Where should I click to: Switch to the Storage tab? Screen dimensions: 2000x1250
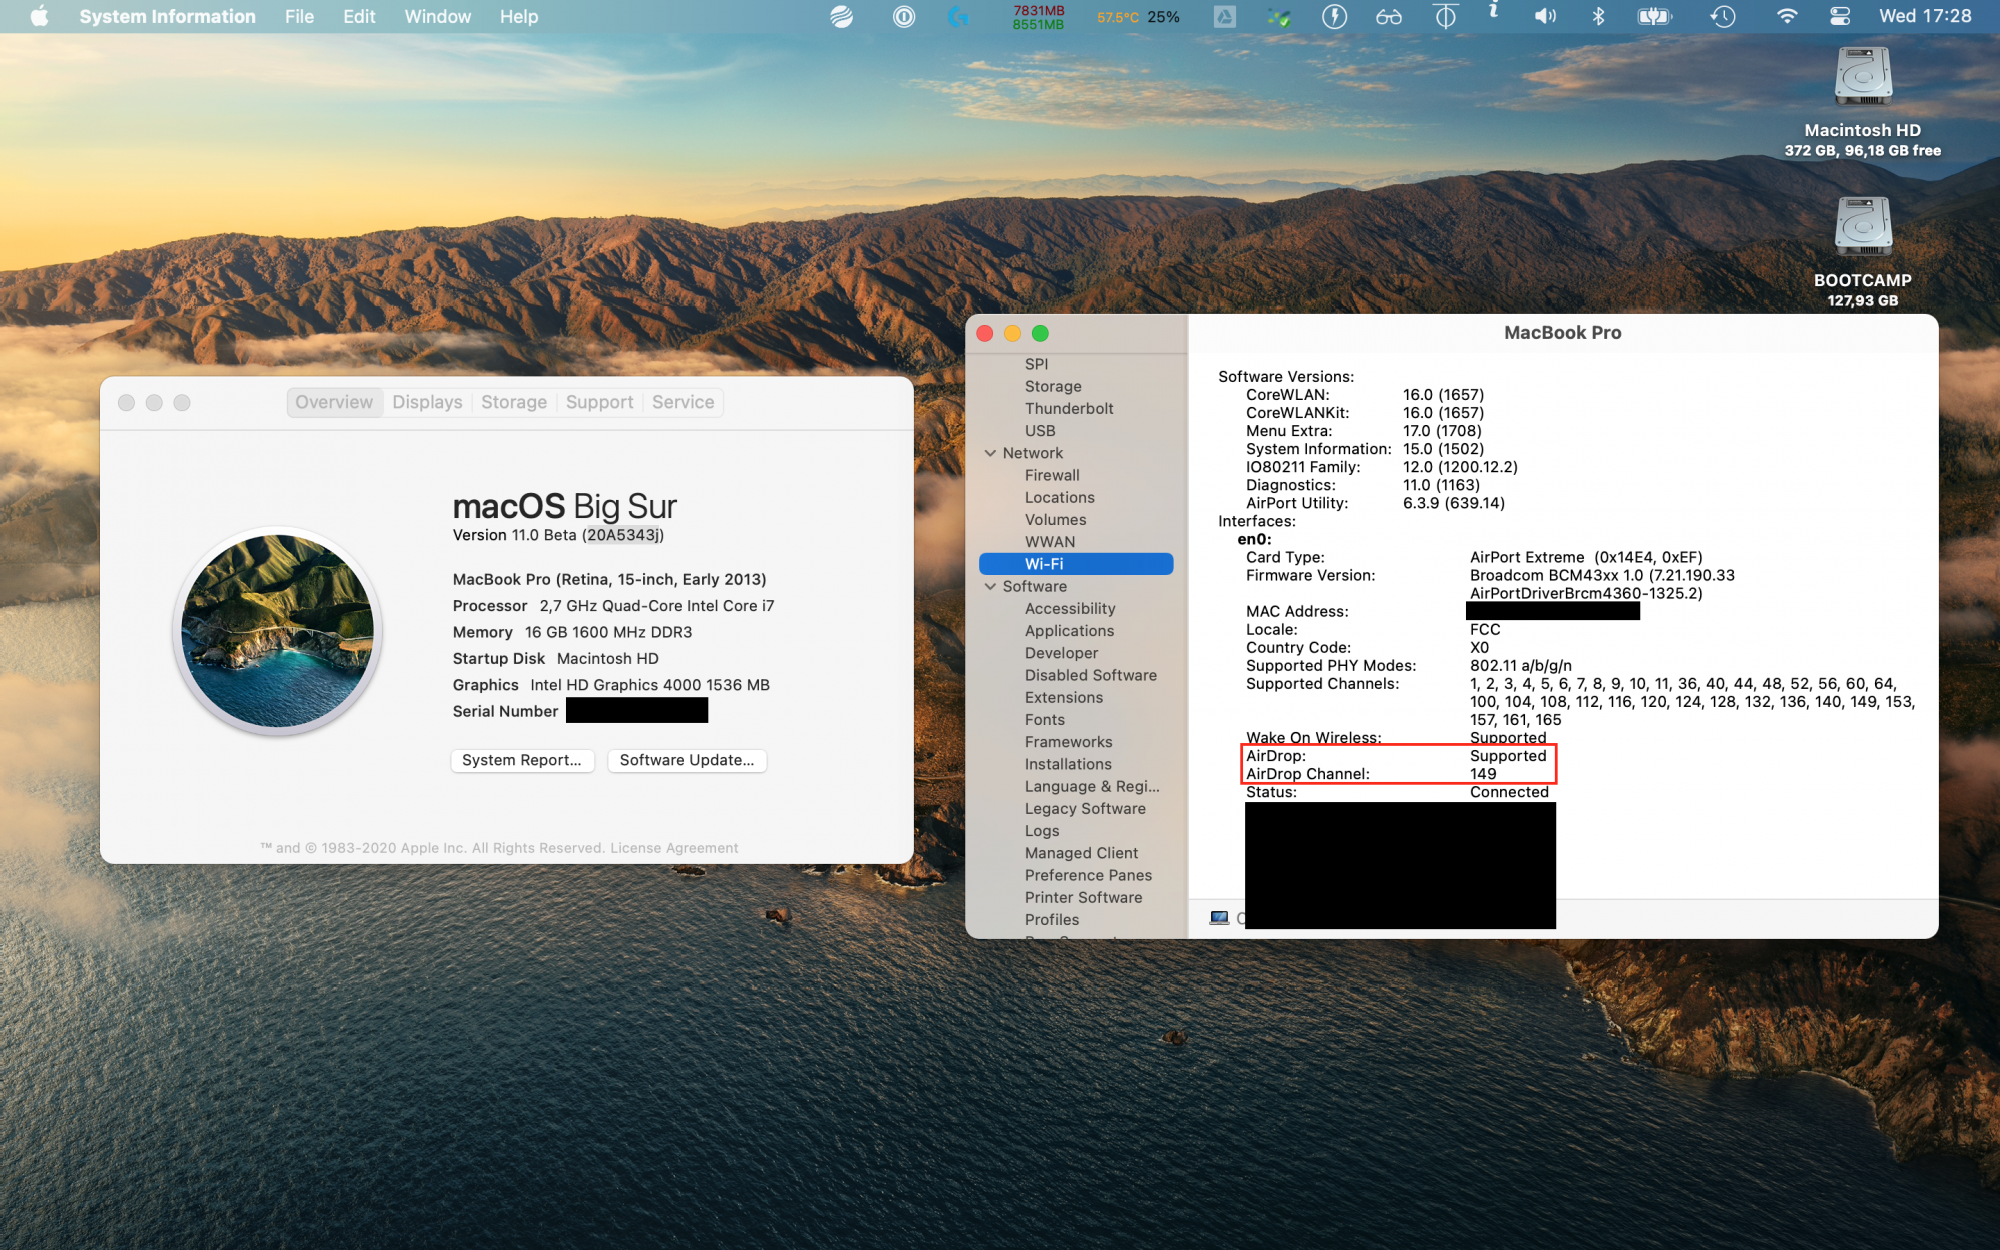[x=514, y=402]
